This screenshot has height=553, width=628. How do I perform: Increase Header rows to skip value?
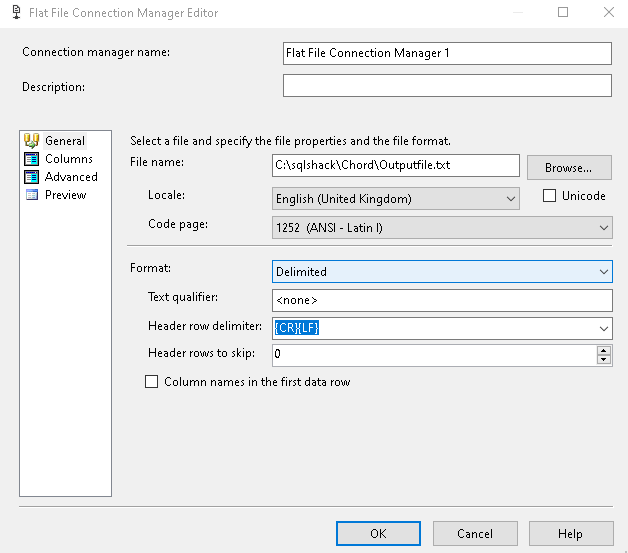coord(603,350)
